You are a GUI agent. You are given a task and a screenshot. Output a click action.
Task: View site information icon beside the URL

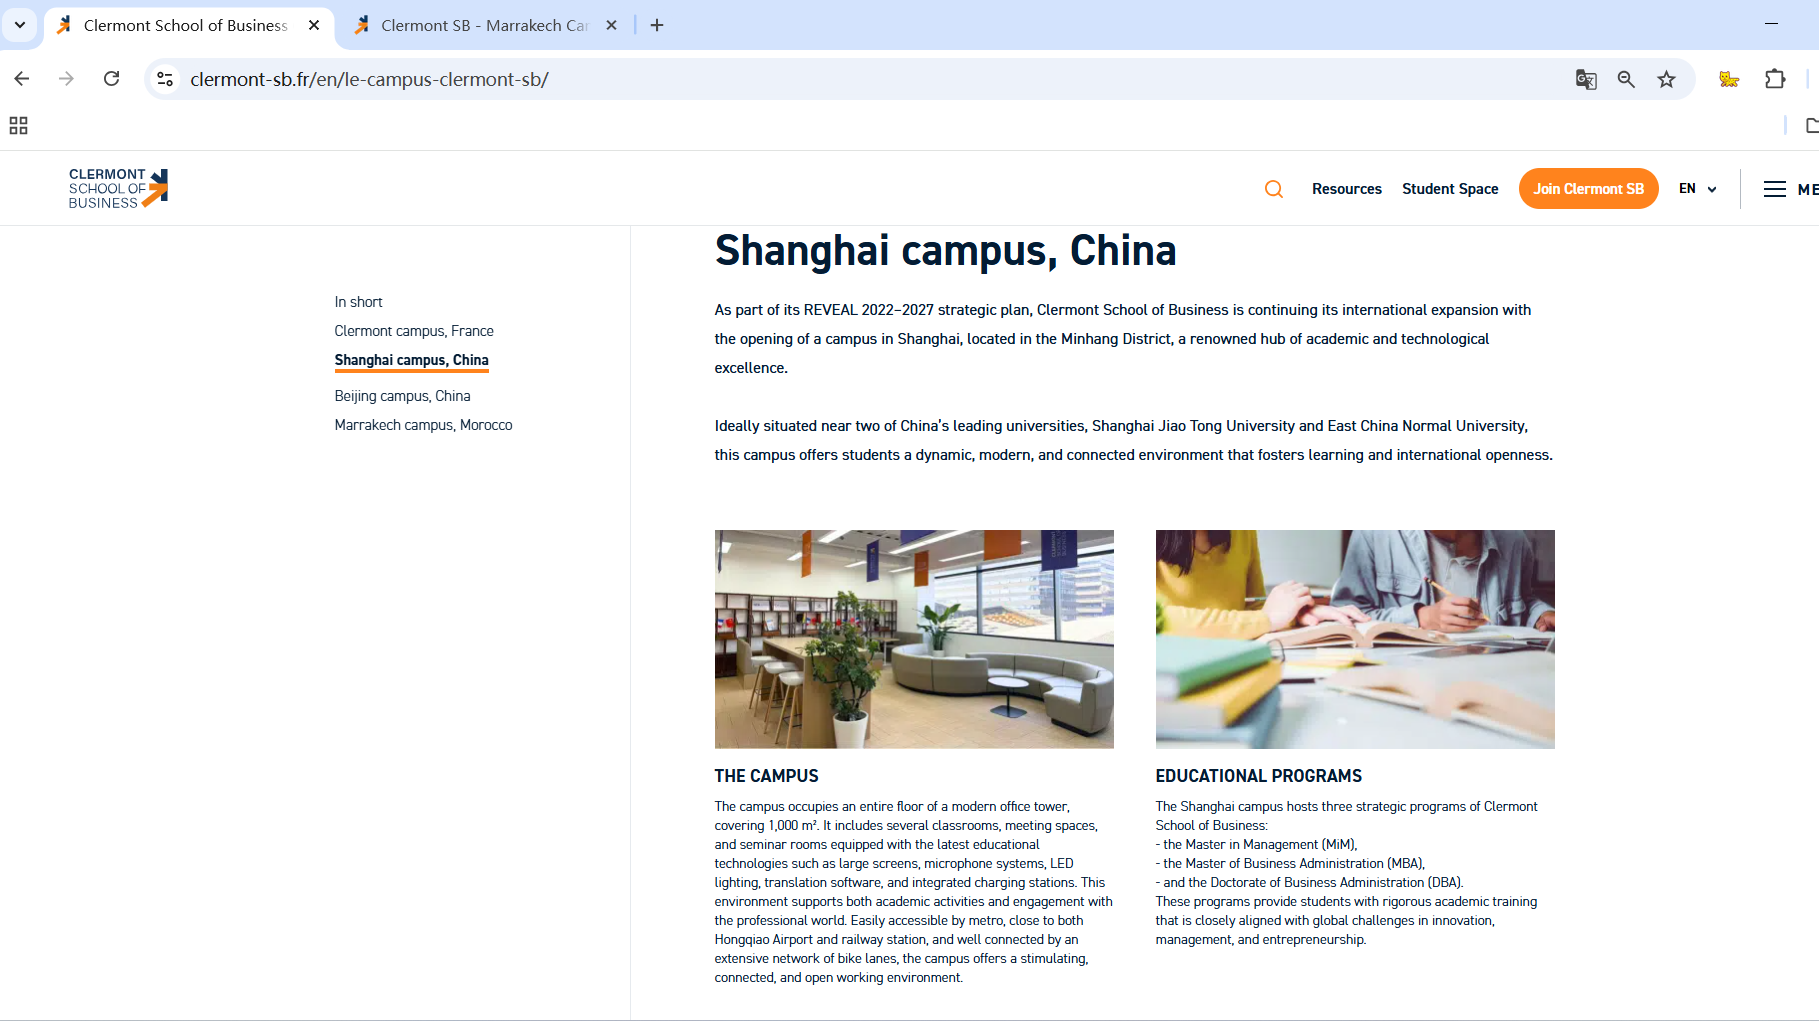[x=166, y=79]
